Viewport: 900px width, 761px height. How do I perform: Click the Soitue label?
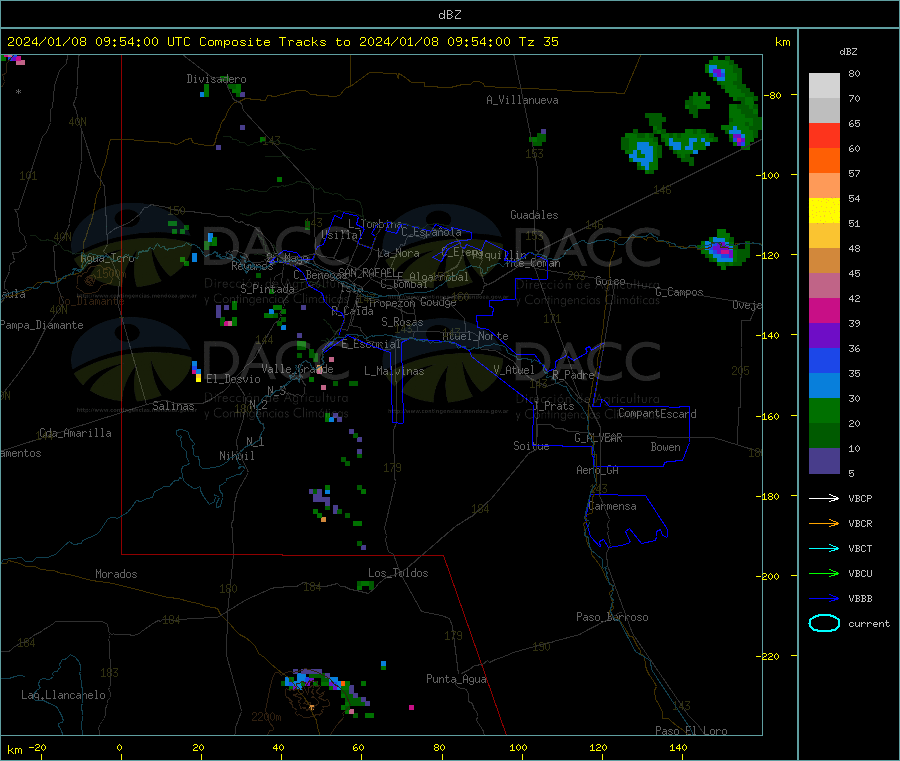point(531,446)
